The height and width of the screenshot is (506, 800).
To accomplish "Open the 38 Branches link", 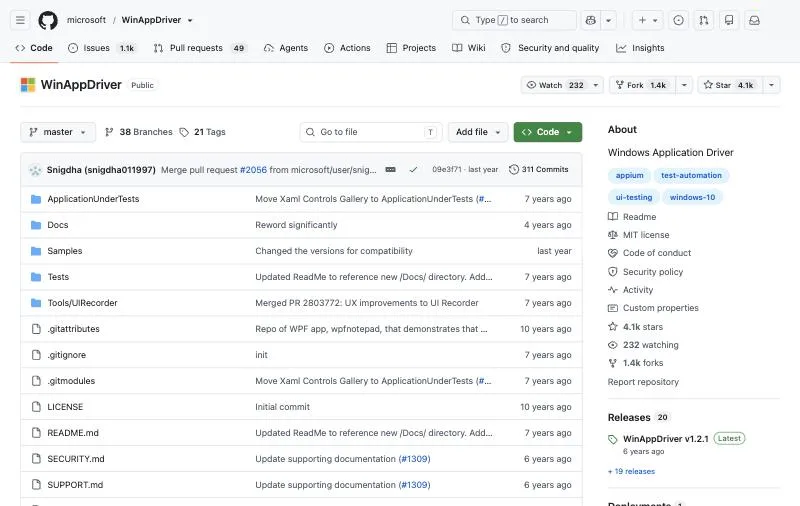I will point(139,132).
